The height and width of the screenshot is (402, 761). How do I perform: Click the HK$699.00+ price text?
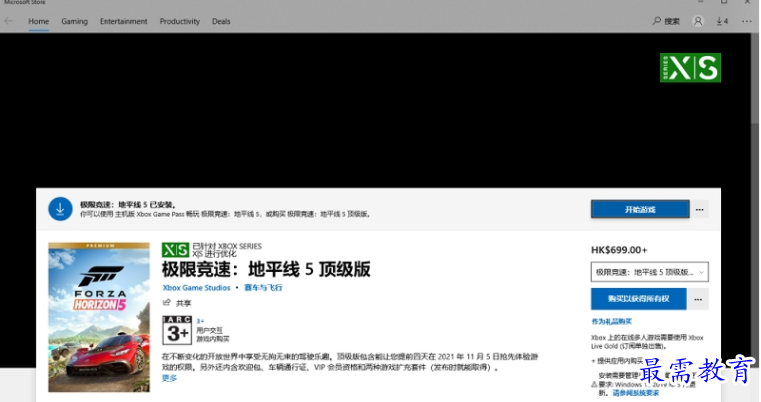[x=619, y=250]
